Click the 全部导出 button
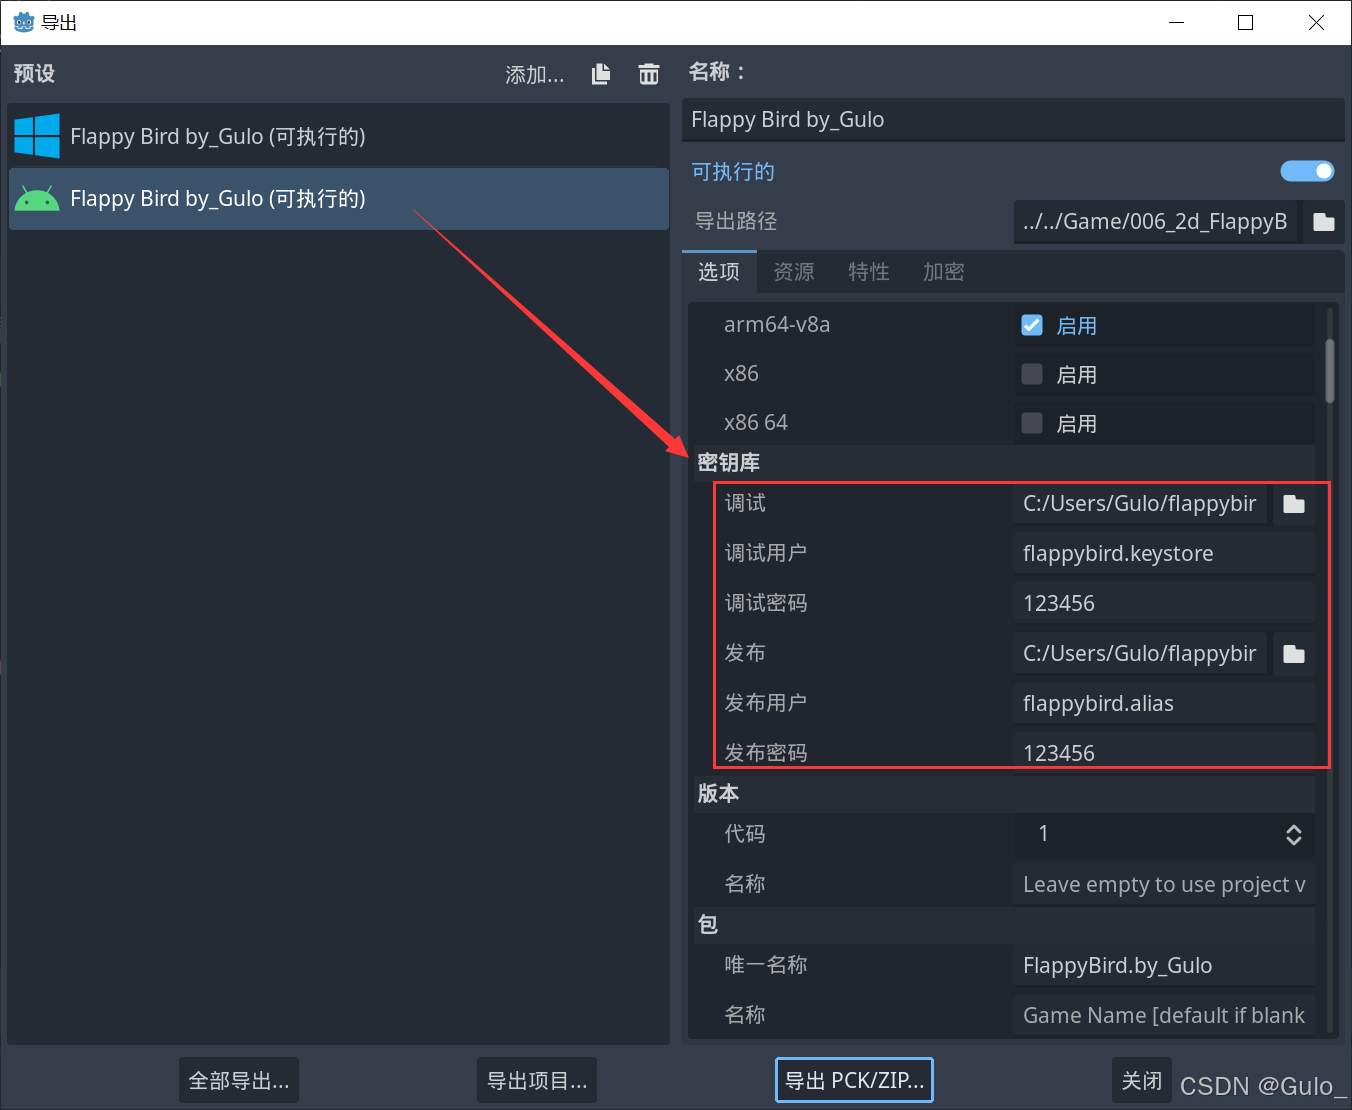The image size is (1352, 1110). click(238, 1080)
